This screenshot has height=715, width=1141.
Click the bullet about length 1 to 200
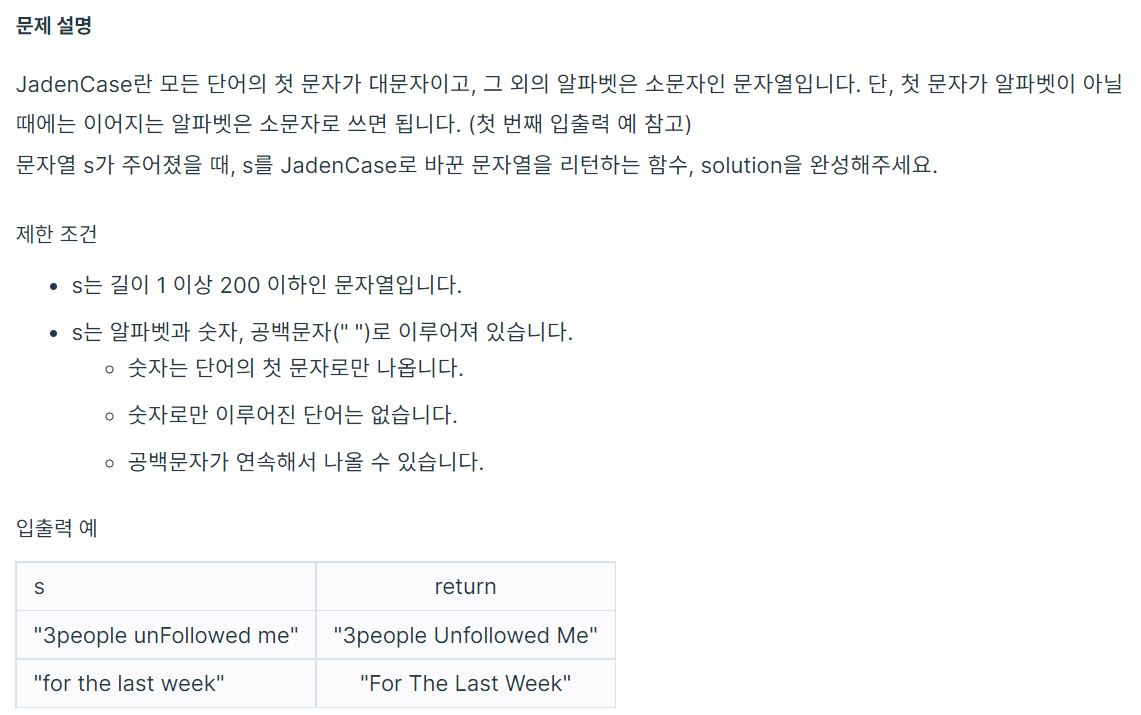coord(266,285)
